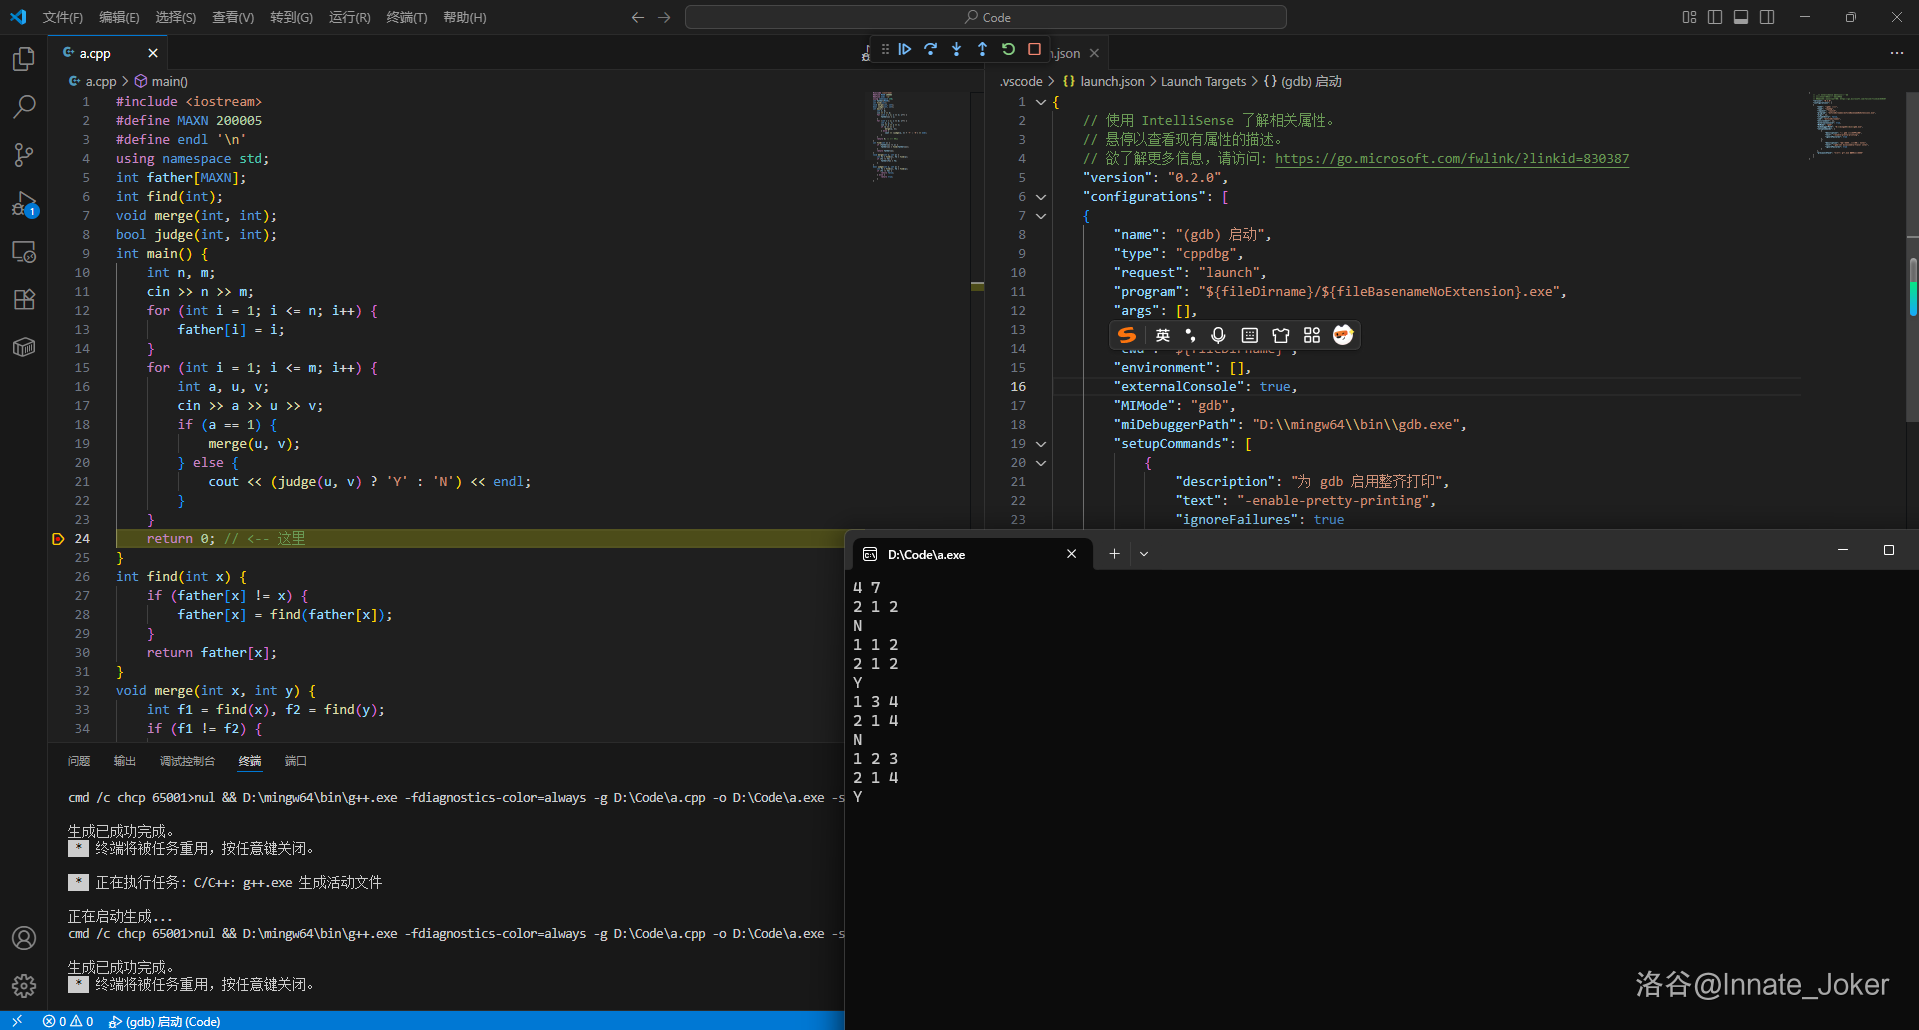This screenshot has height=1030, width=1919.
Task: Toggle the secondary sidebar on the right
Action: 1767,17
